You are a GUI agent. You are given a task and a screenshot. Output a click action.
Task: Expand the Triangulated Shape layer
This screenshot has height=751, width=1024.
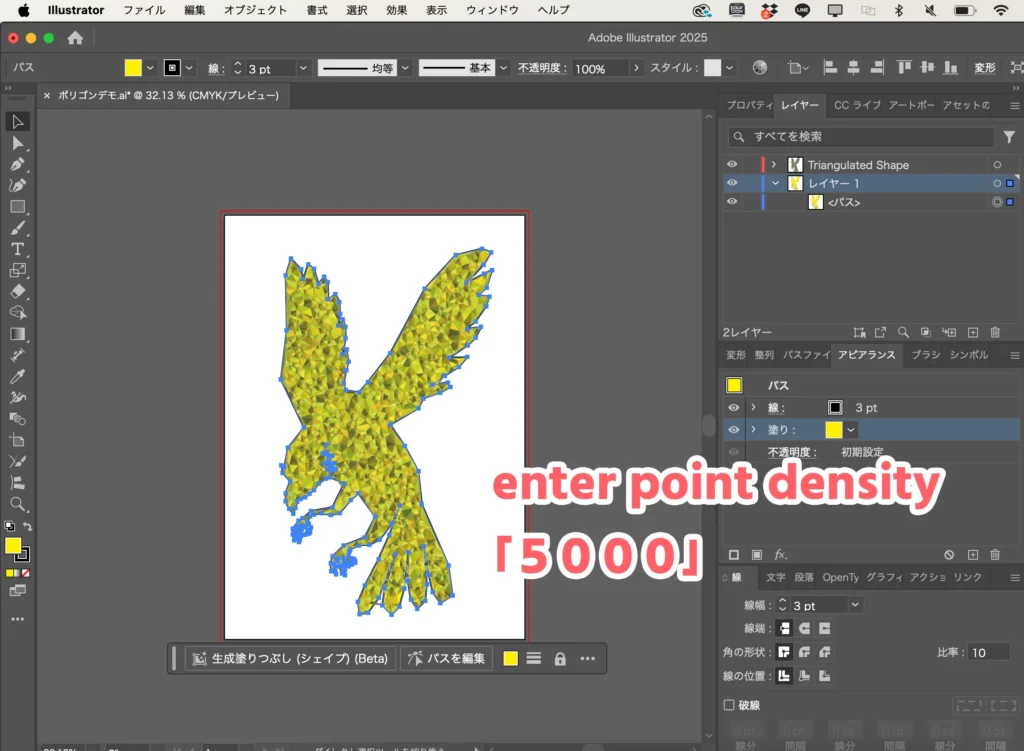tap(773, 165)
